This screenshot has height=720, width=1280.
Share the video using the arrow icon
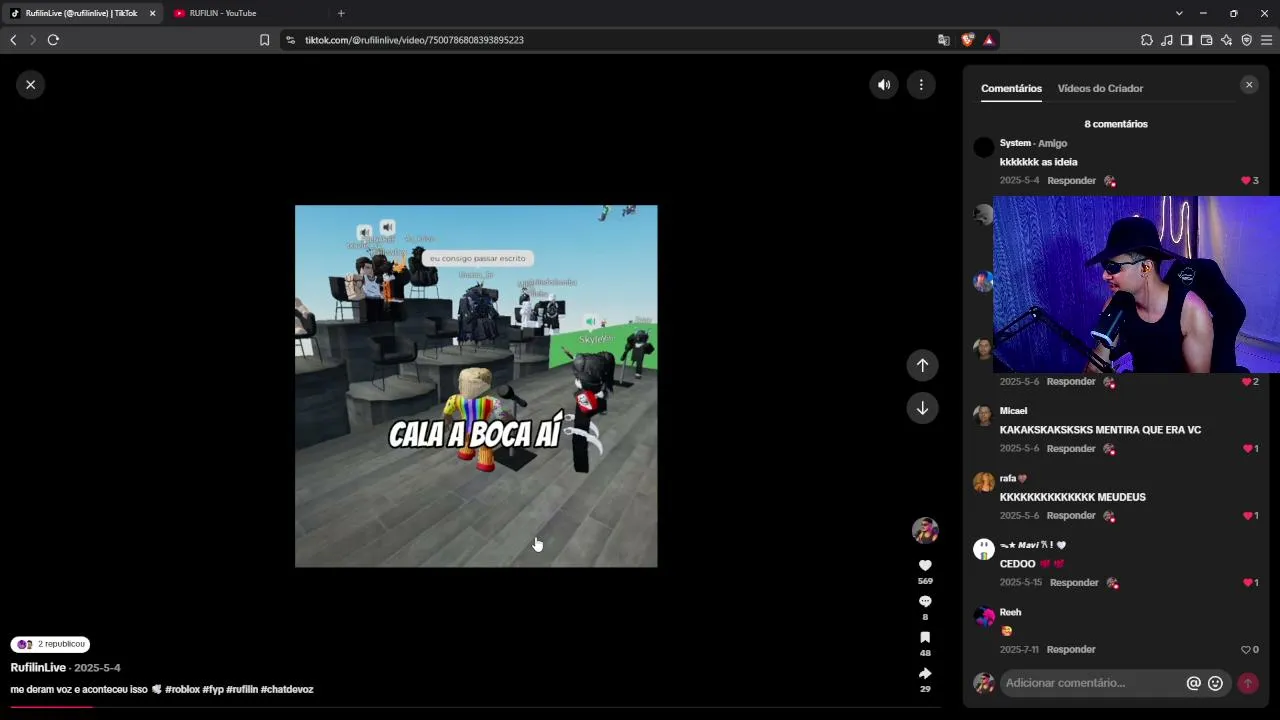pyautogui.click(x=925, y=673)
